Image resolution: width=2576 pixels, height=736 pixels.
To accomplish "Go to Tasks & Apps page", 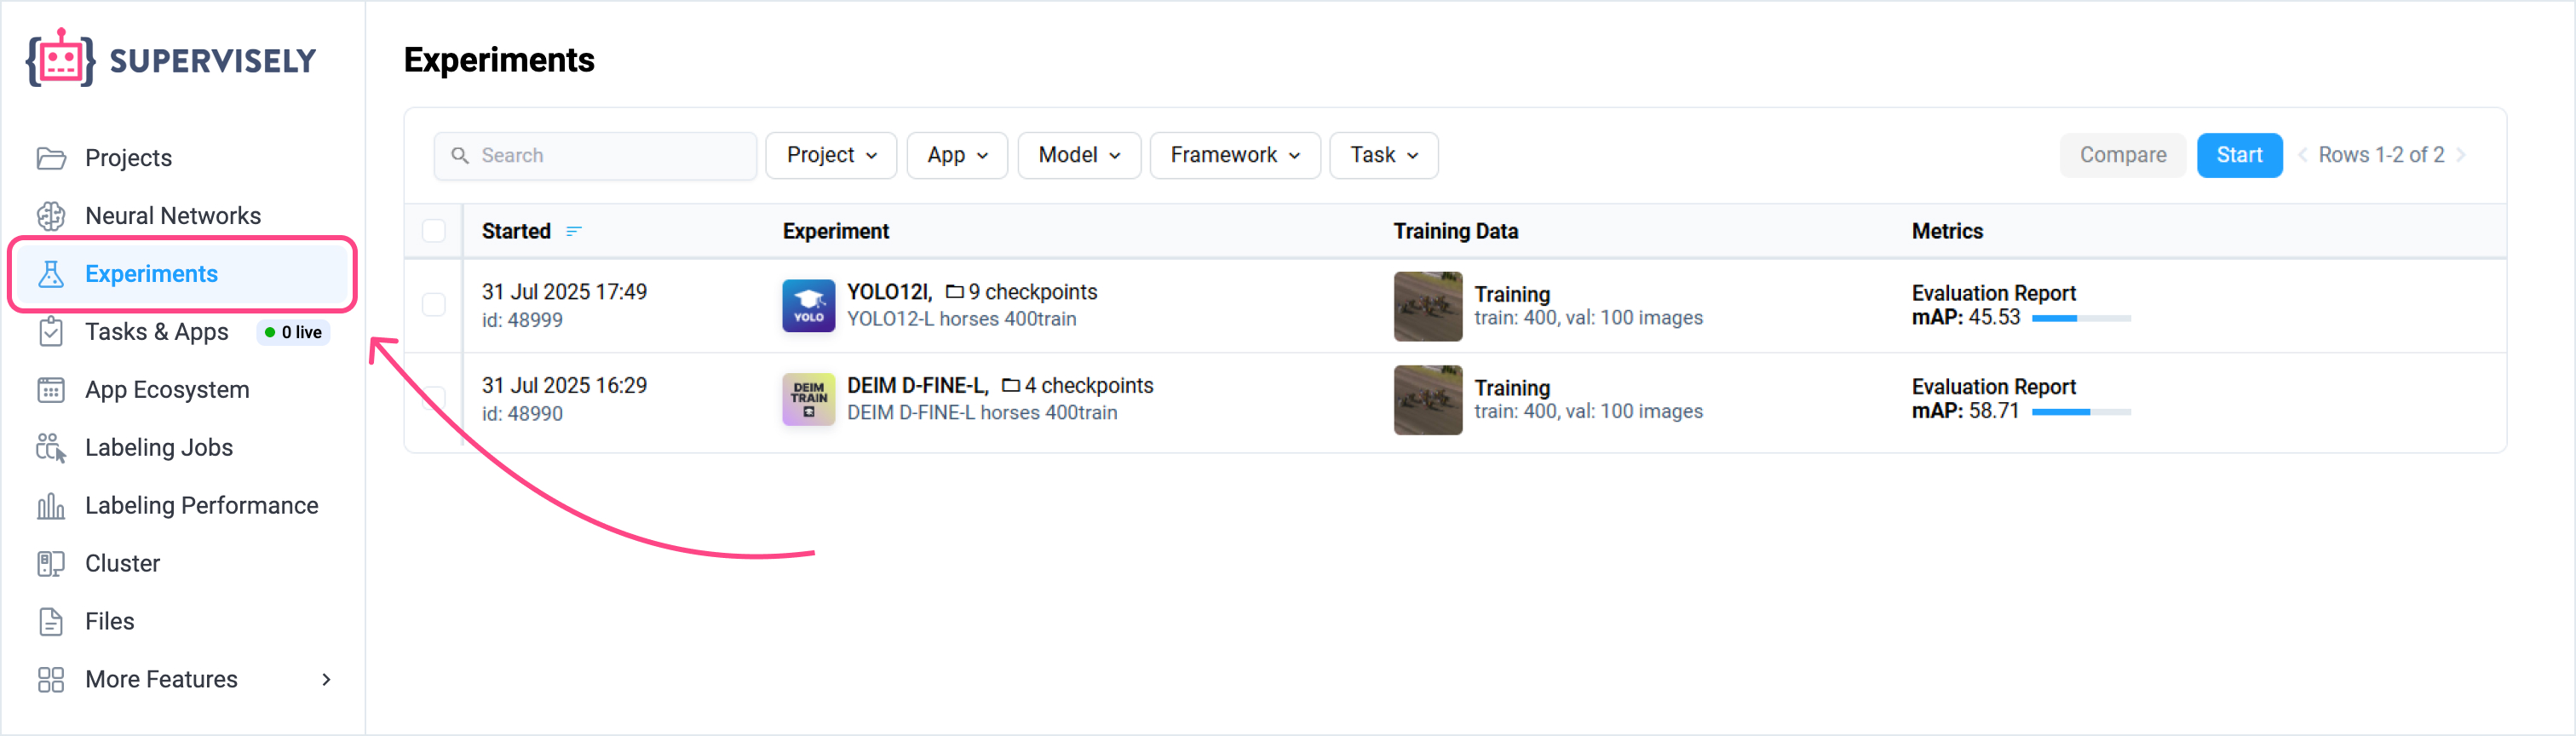I will (x=156, y=332).
